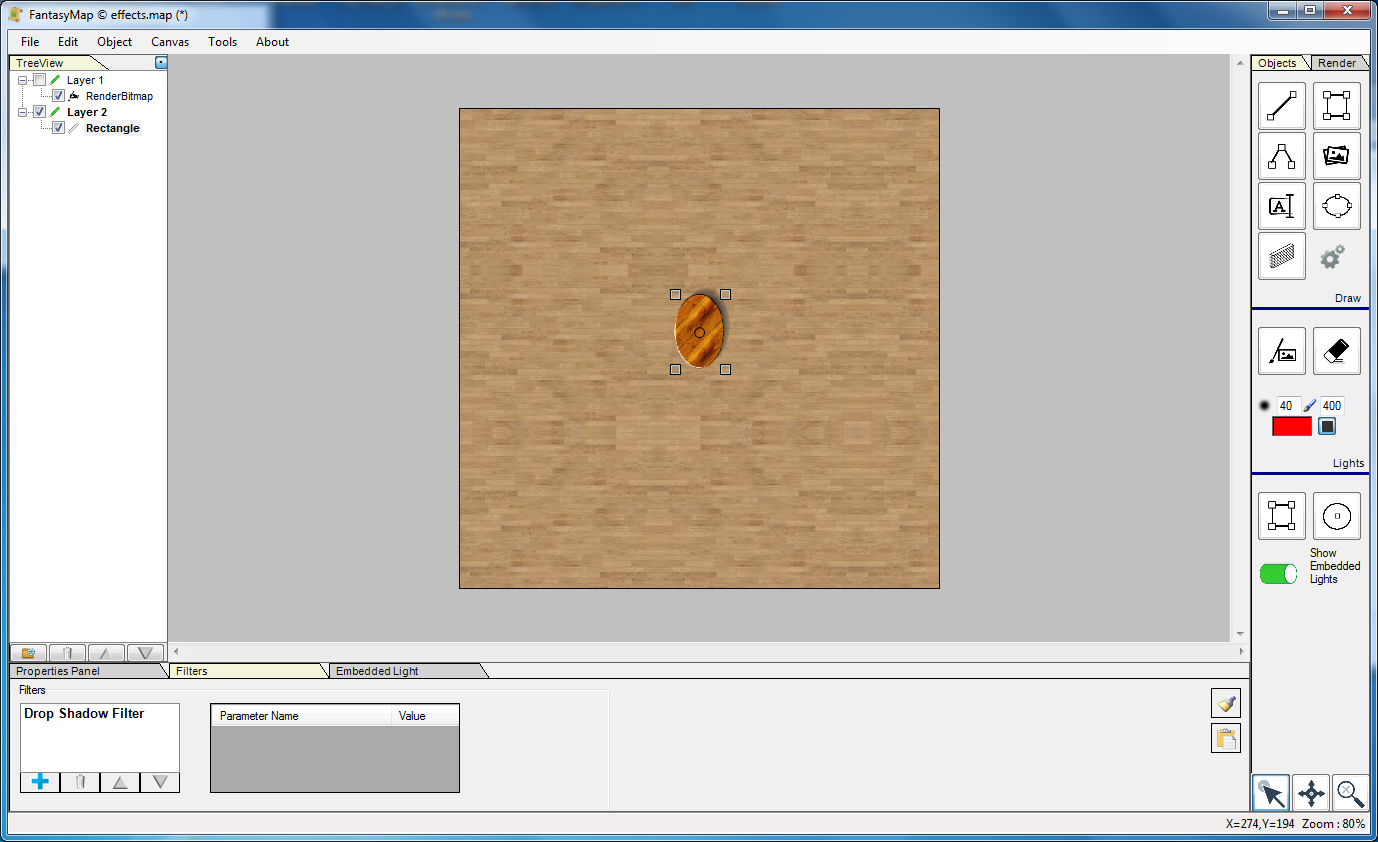
Task: Open the Canvas menu
Action: 170,42
